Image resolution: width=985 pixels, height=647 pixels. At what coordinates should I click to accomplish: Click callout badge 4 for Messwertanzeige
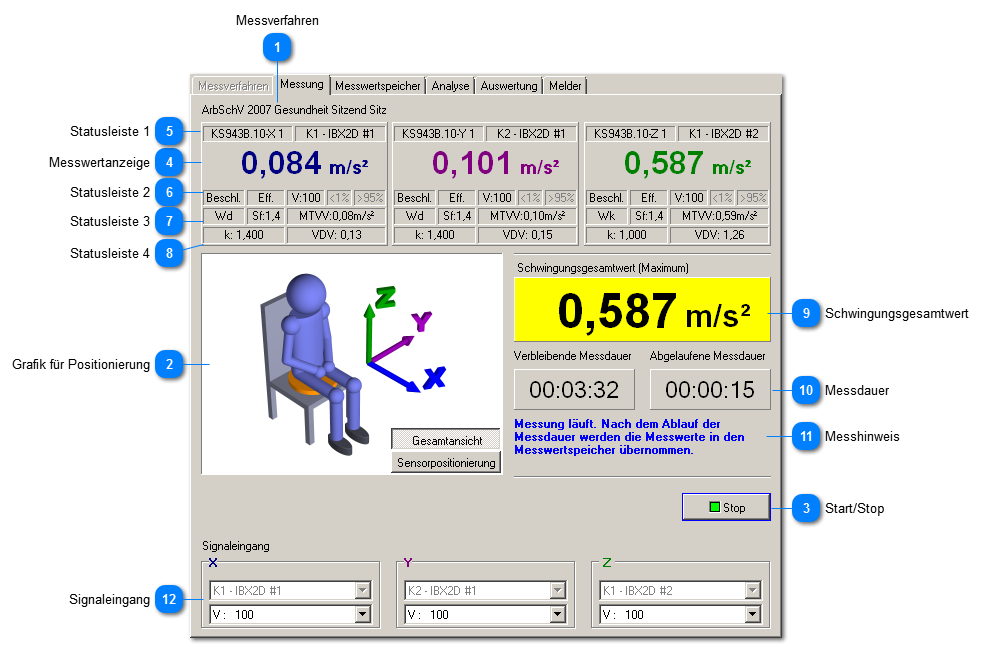[x=170, y=162]
